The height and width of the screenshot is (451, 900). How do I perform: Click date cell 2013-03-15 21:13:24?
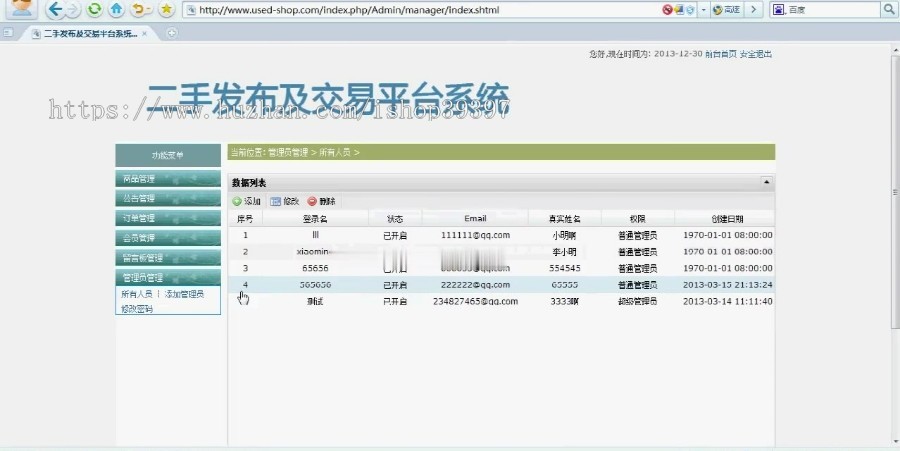[727, 285]
